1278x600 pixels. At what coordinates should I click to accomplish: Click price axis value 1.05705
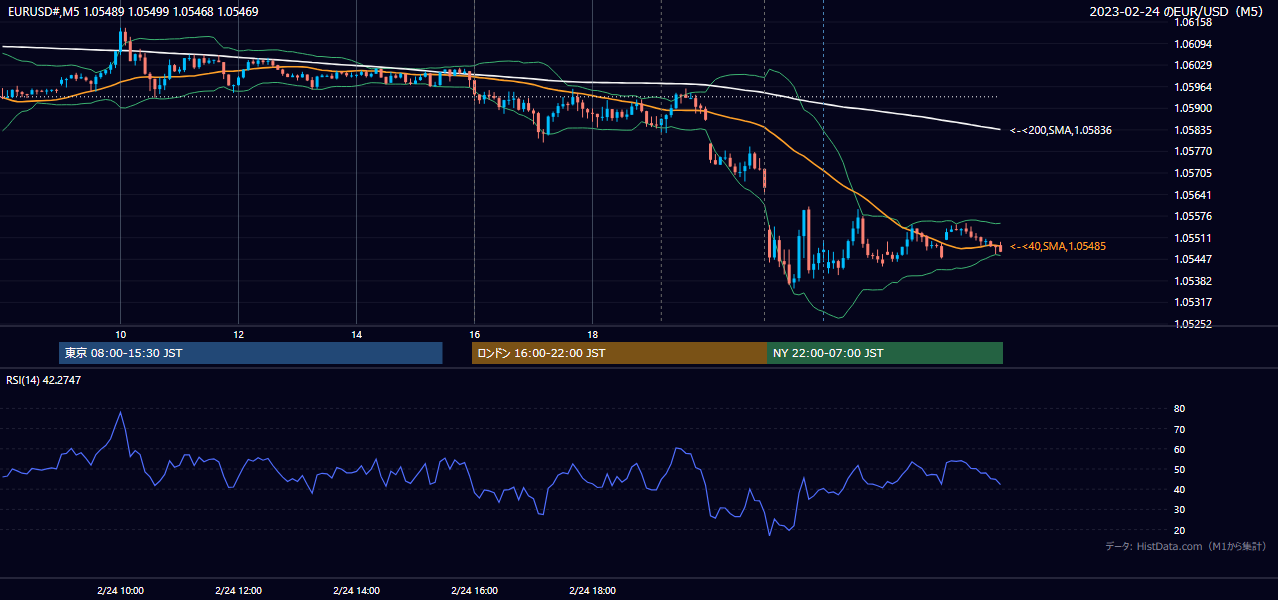pyautogui.click(x=1193, y=173)
